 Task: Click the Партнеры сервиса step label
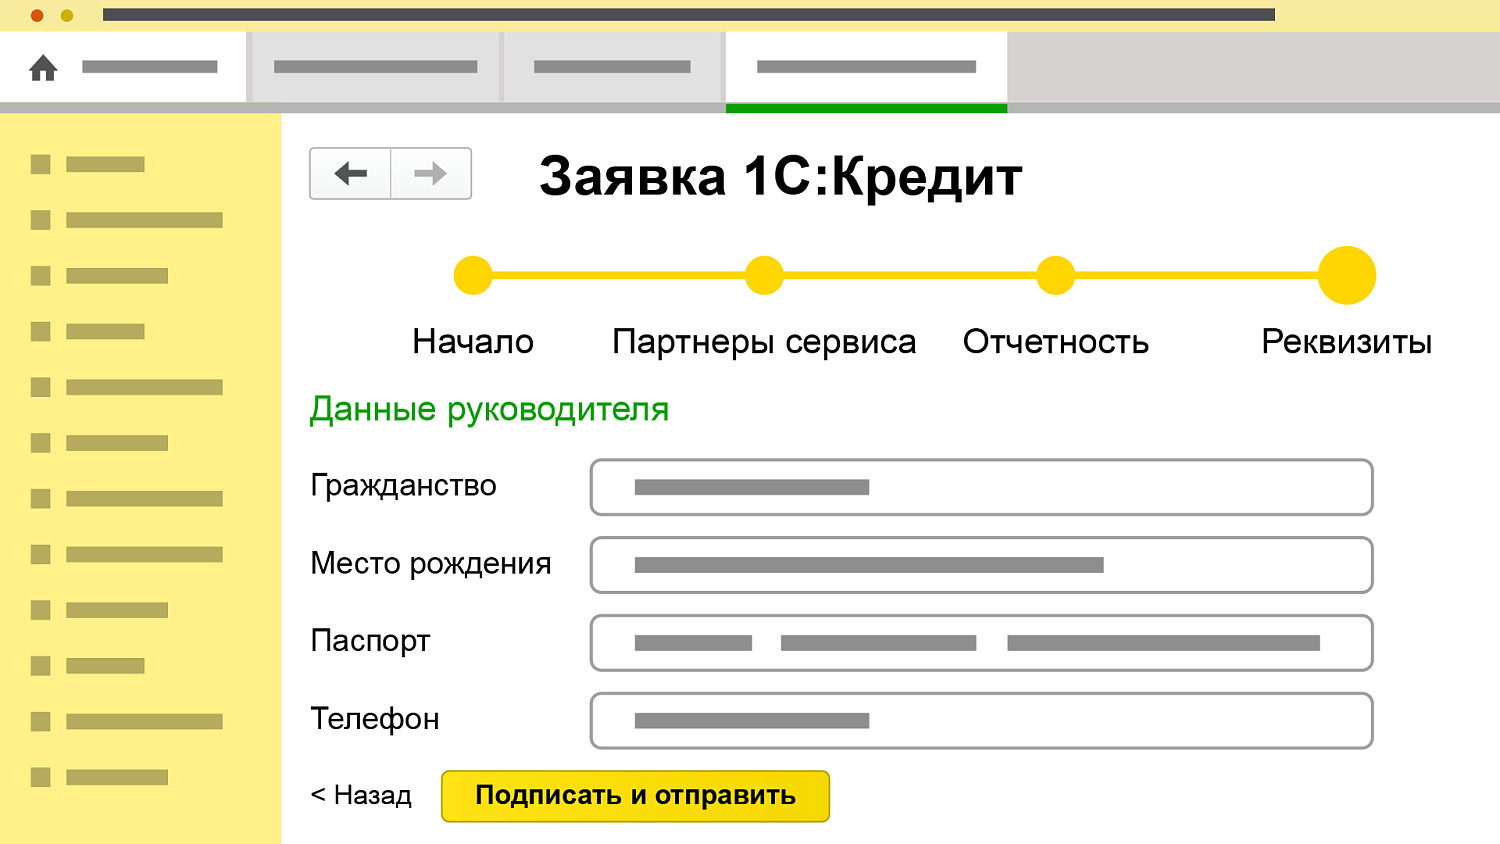tap(764, 342)
